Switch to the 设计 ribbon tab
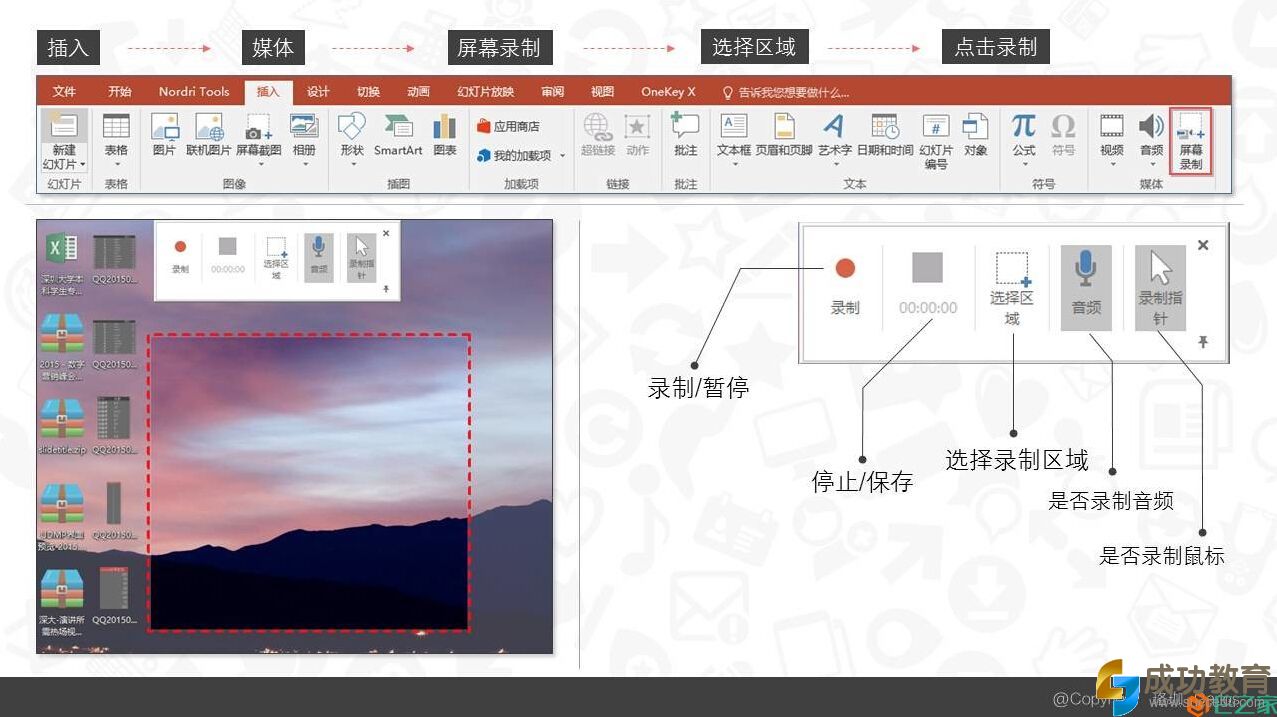The height and width of the screenshot is (717, 1277). [318, 92]
